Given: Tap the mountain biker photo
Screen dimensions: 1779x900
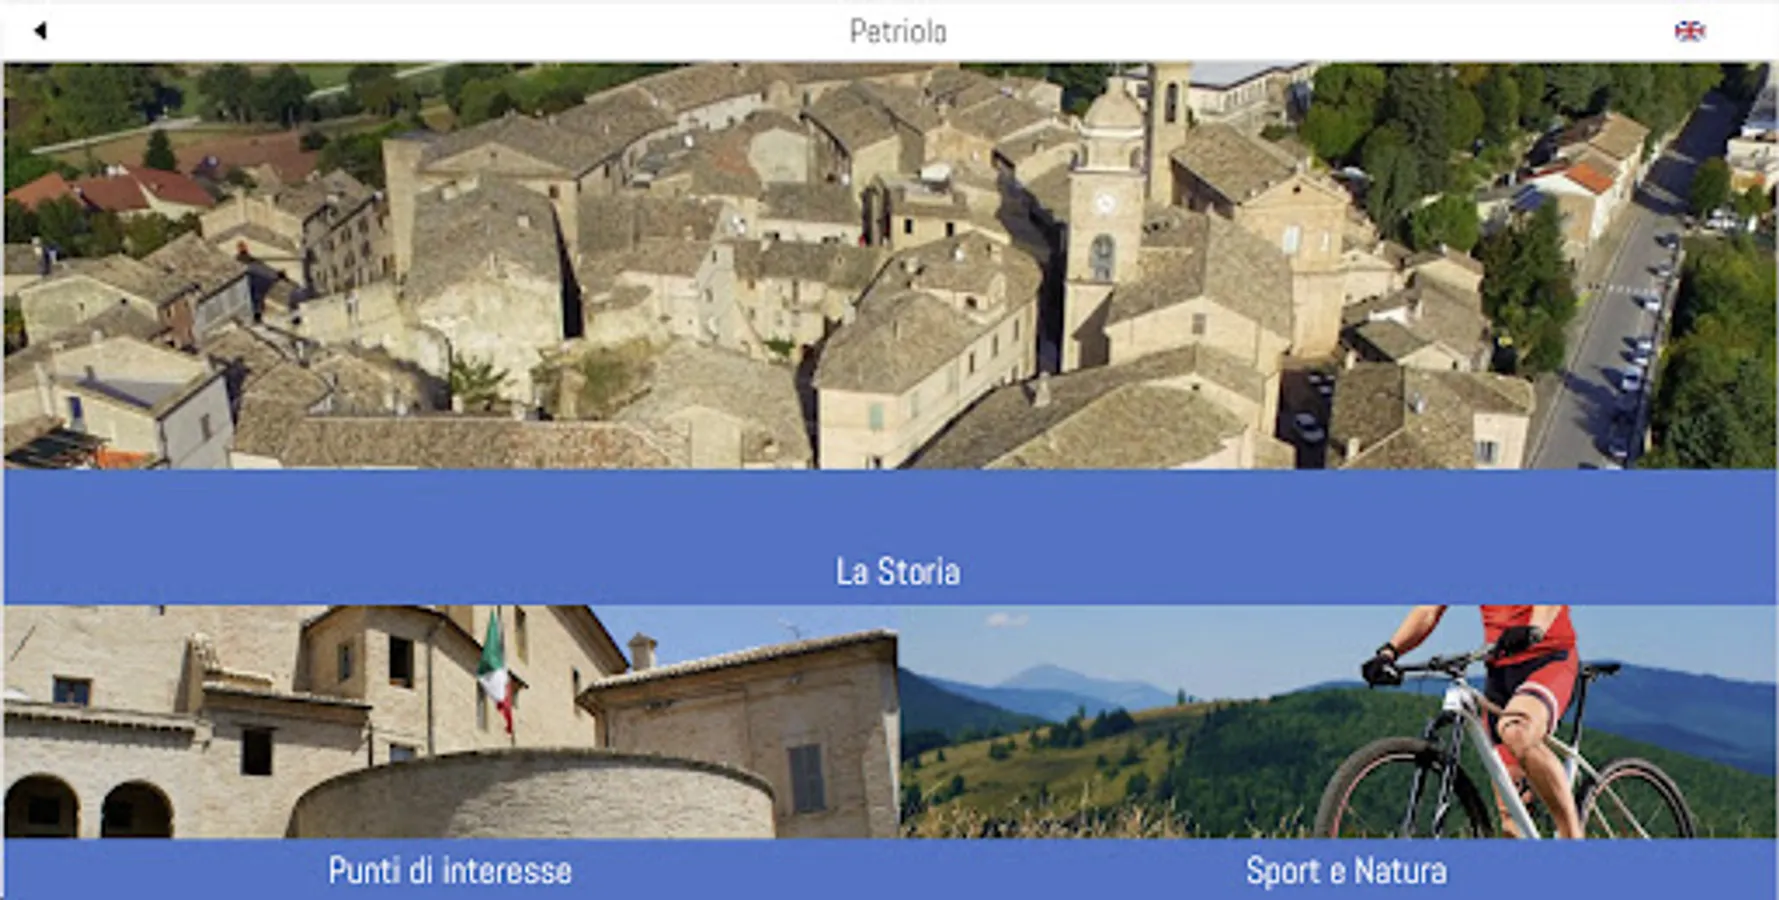Looking at the screenshot, I should (x=1338, y=721).
